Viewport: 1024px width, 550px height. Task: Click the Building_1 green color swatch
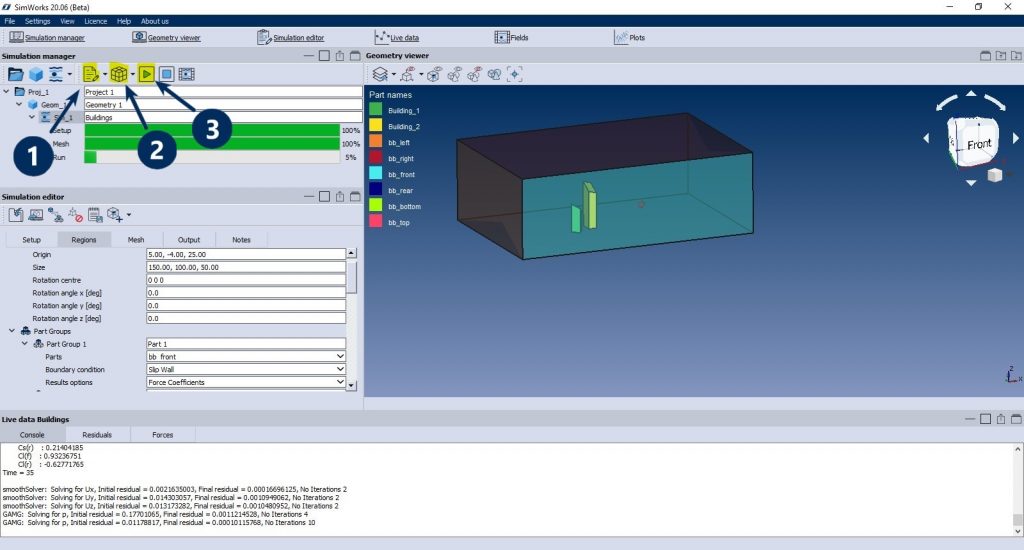point(376,110)
